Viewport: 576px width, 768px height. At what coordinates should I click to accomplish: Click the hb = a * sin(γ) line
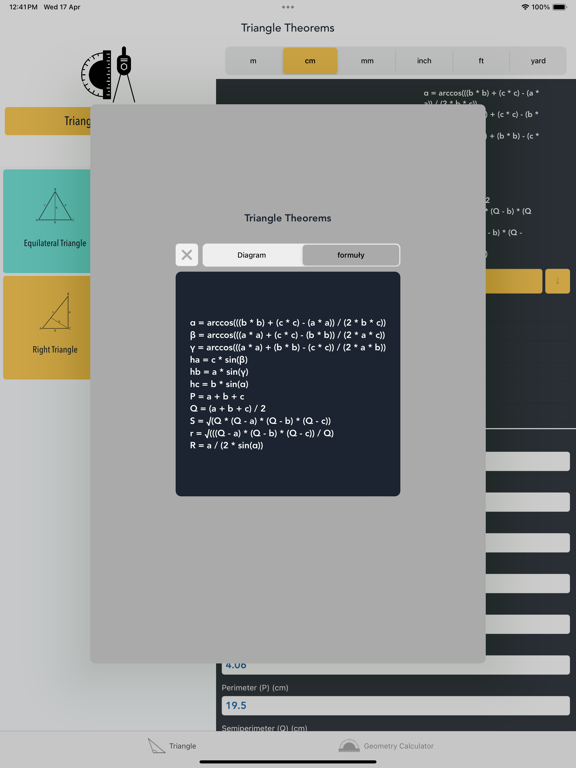(219, 372)
